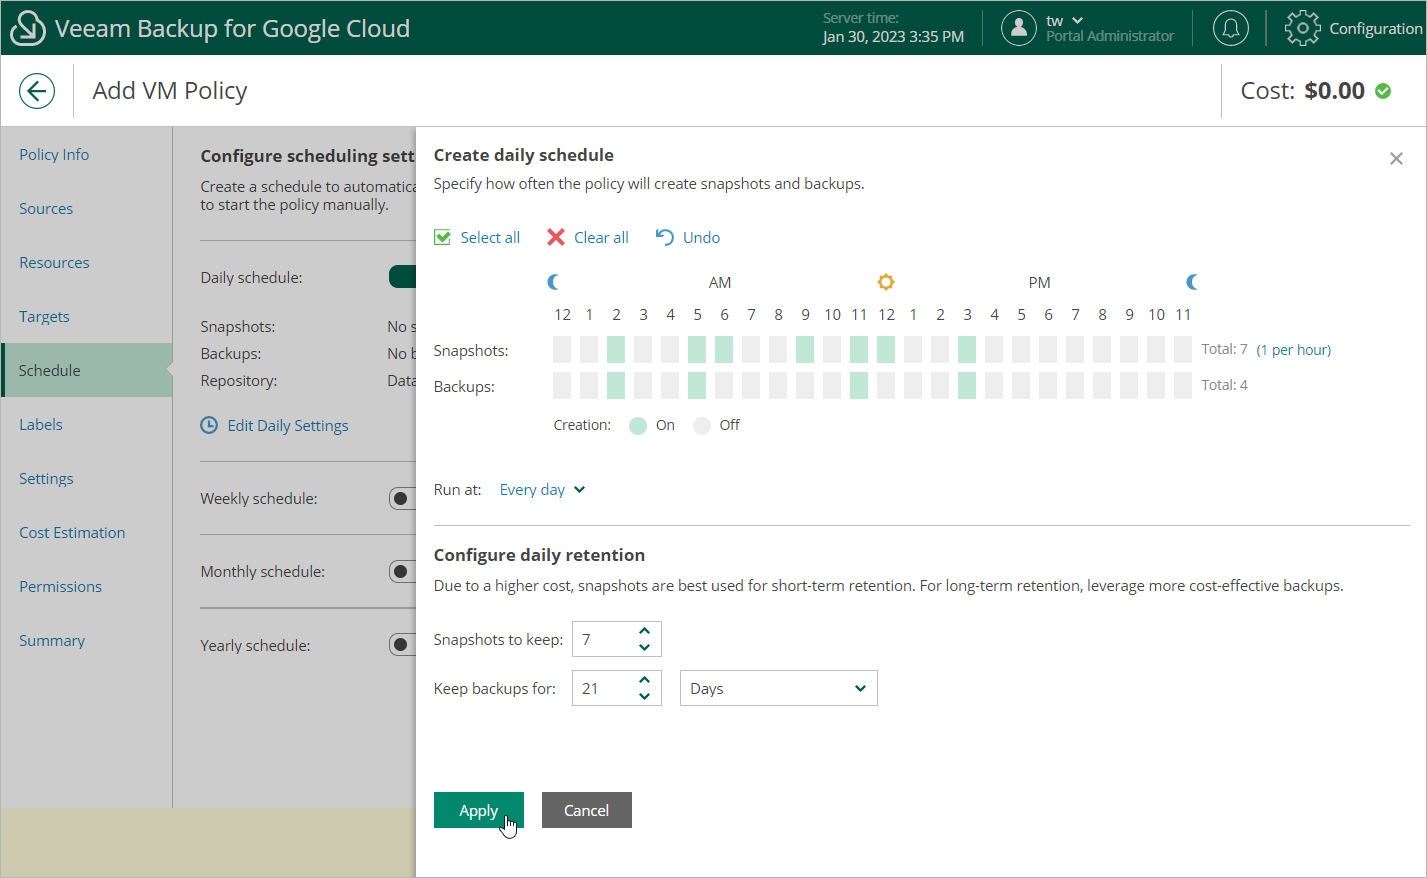Screen dimensions: 1427x878
Task: Click the Total: 4 backups text
Action: click(1224, 385)
